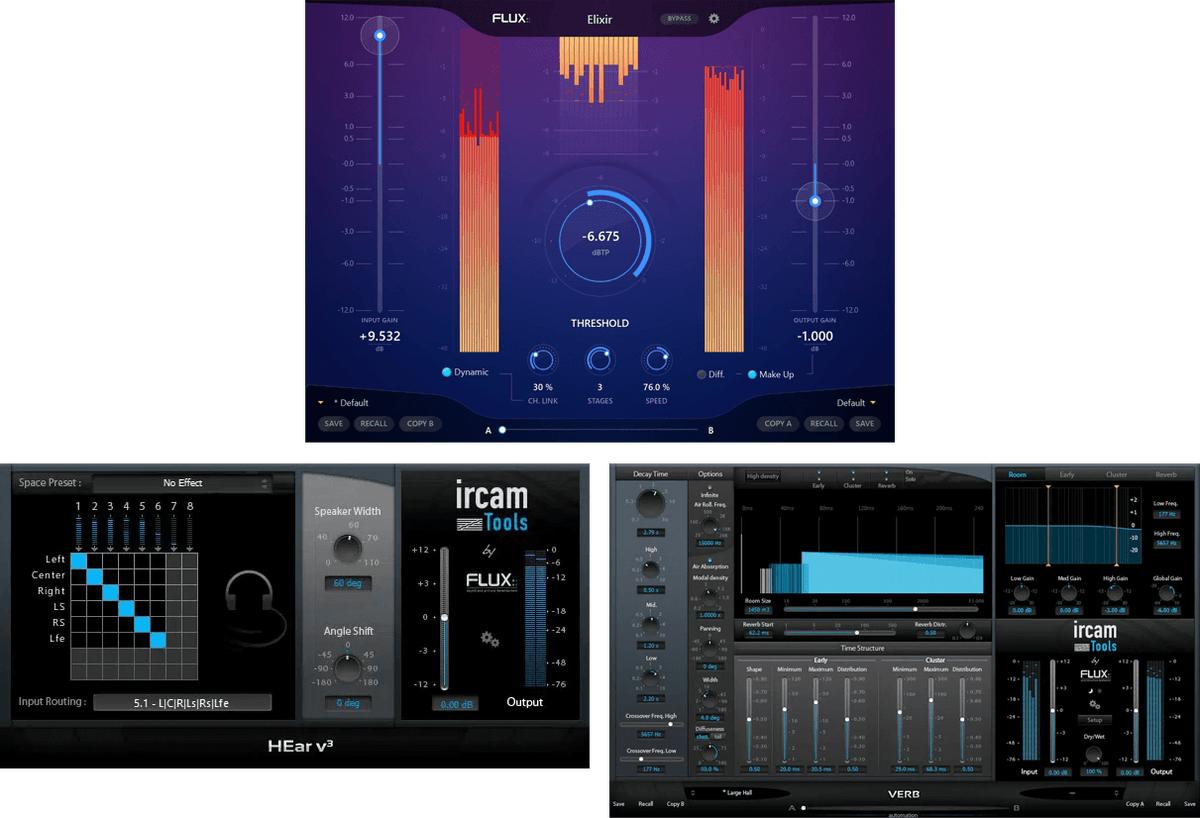This screenshot has height=818, width=1200.
Task: Click the settings gear in Elixir header
Action: click(712, 18)
